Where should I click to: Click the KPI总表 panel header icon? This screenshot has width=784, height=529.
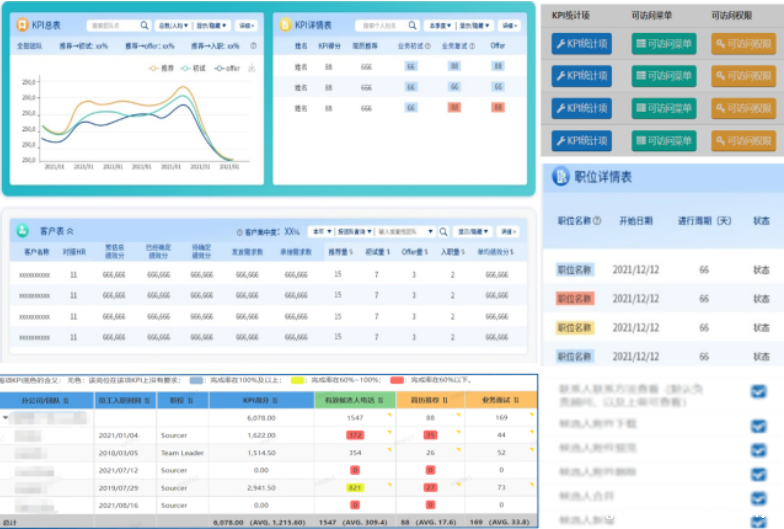coord(22,24)
